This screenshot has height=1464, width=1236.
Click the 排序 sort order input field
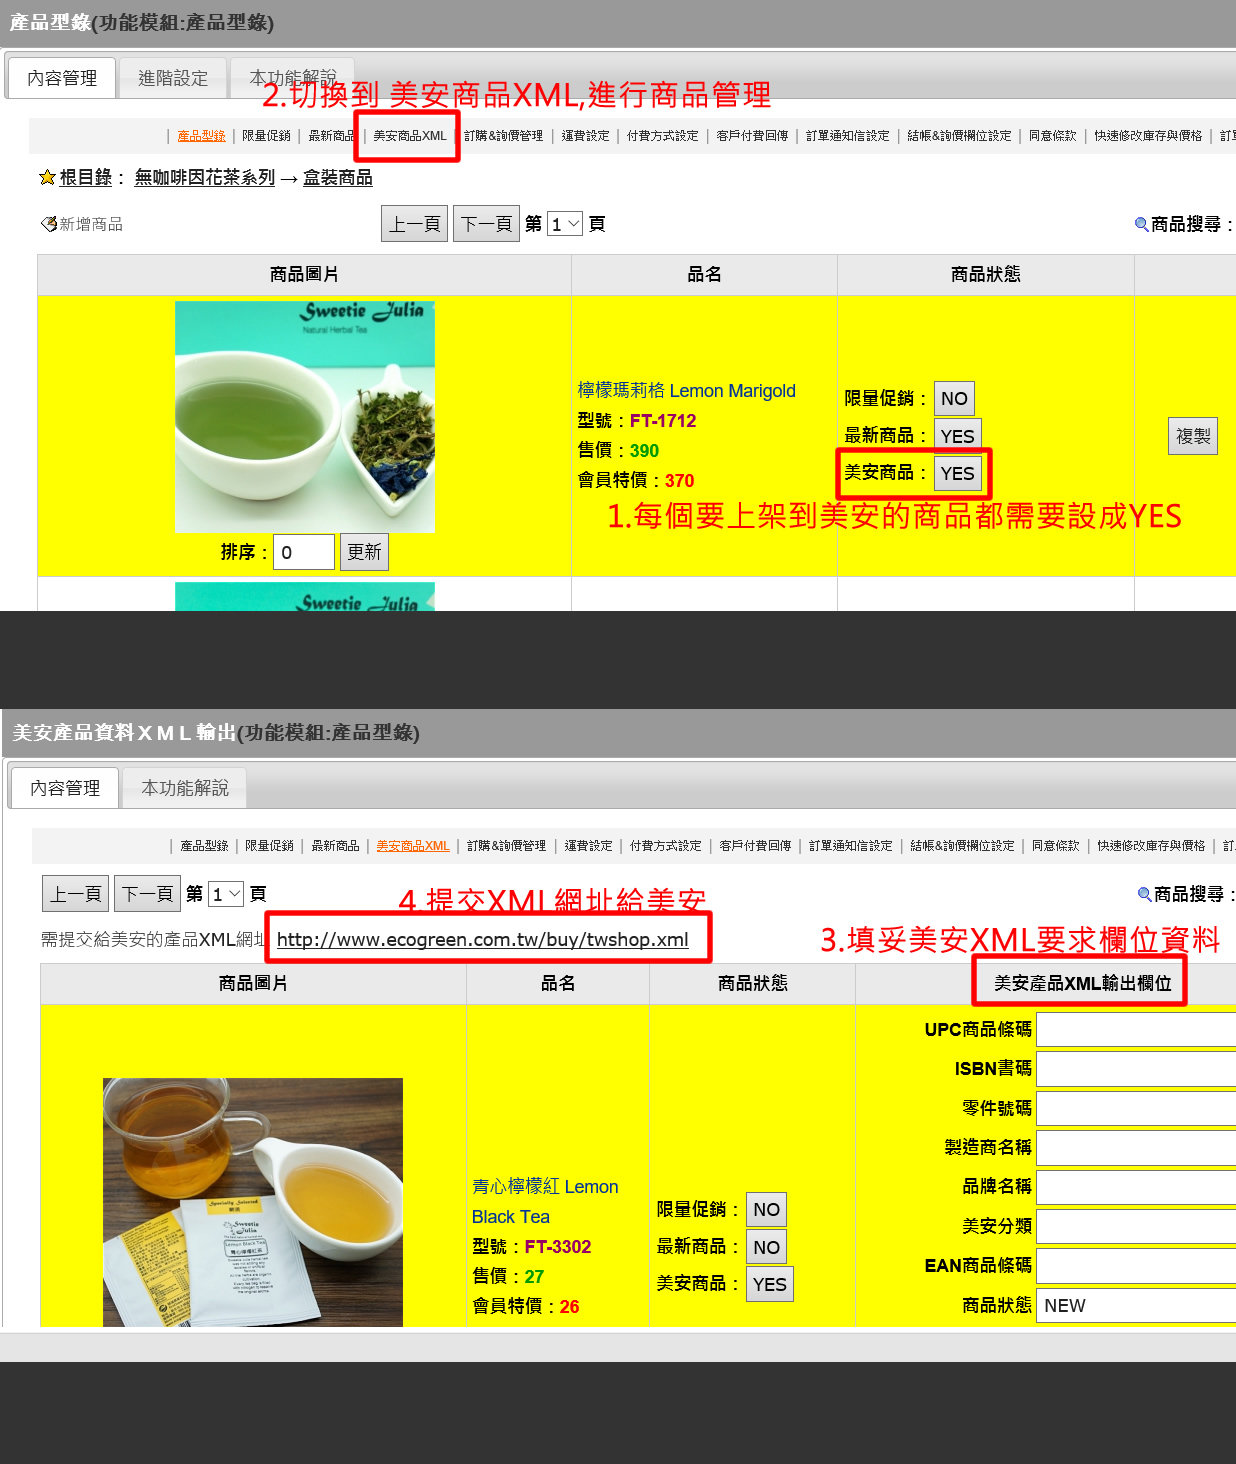303,552
